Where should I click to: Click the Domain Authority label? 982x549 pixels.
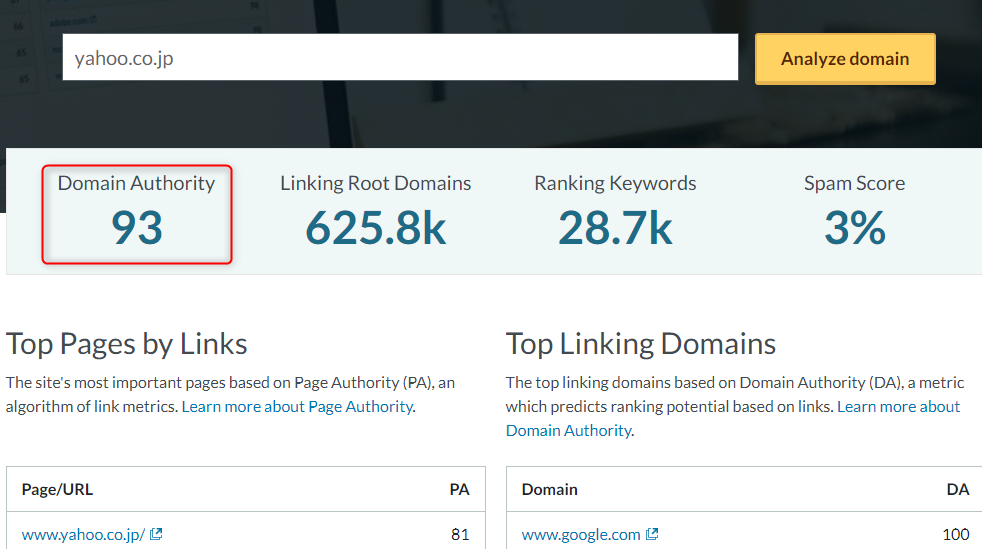137,183
